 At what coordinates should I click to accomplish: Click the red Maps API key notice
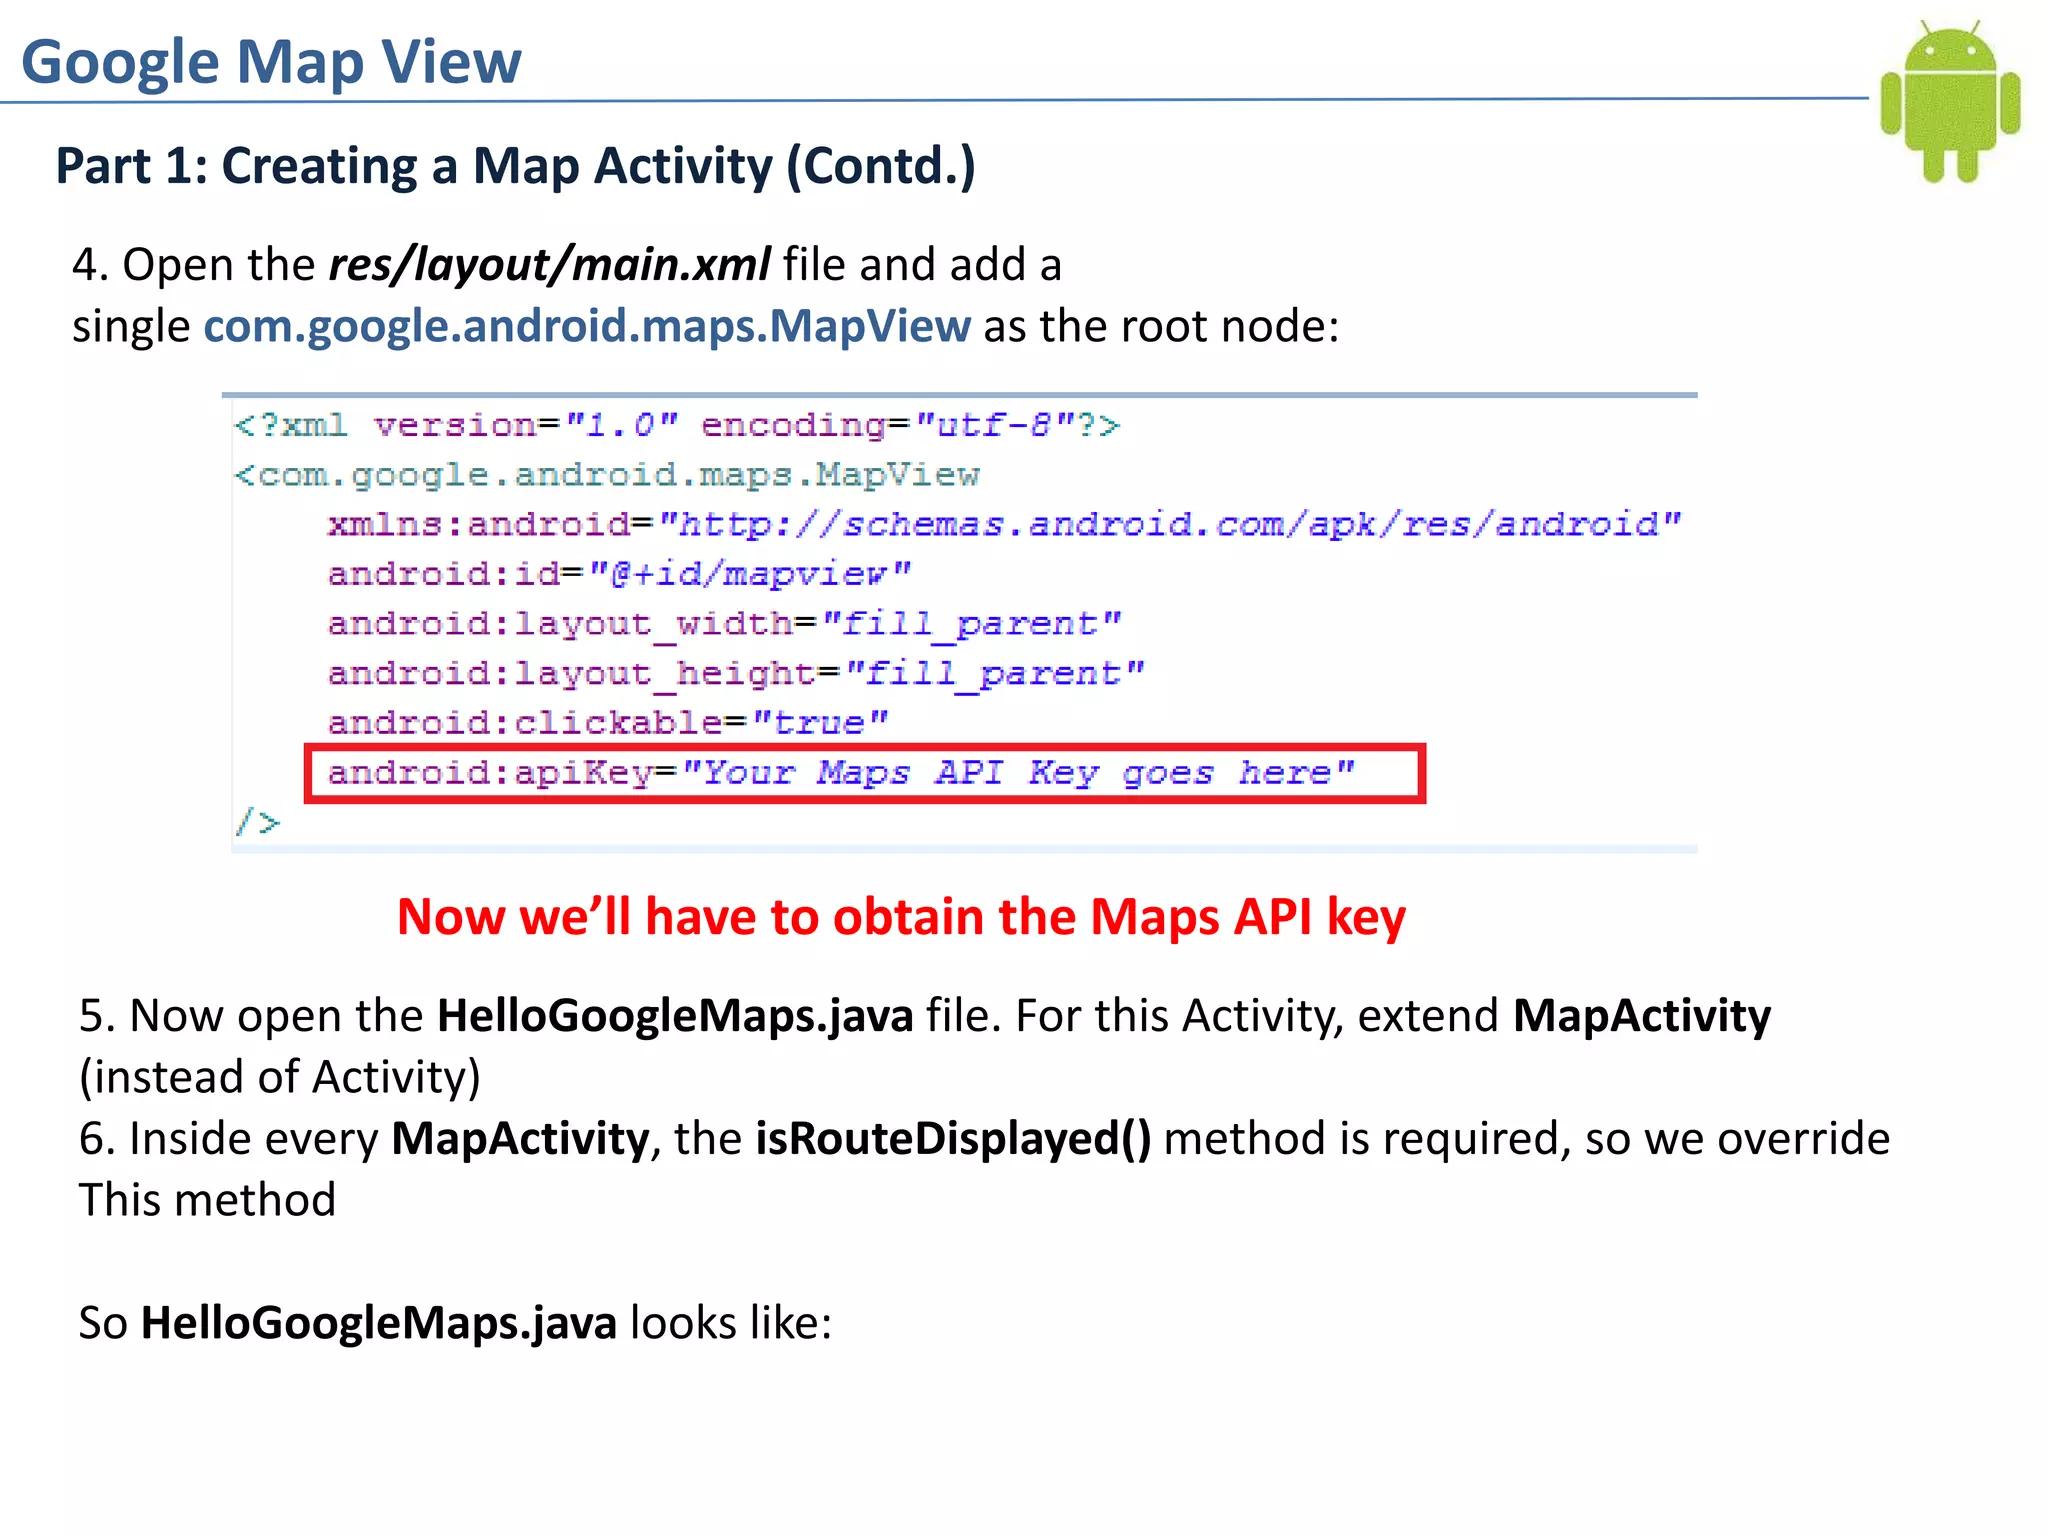click(901, 917)
